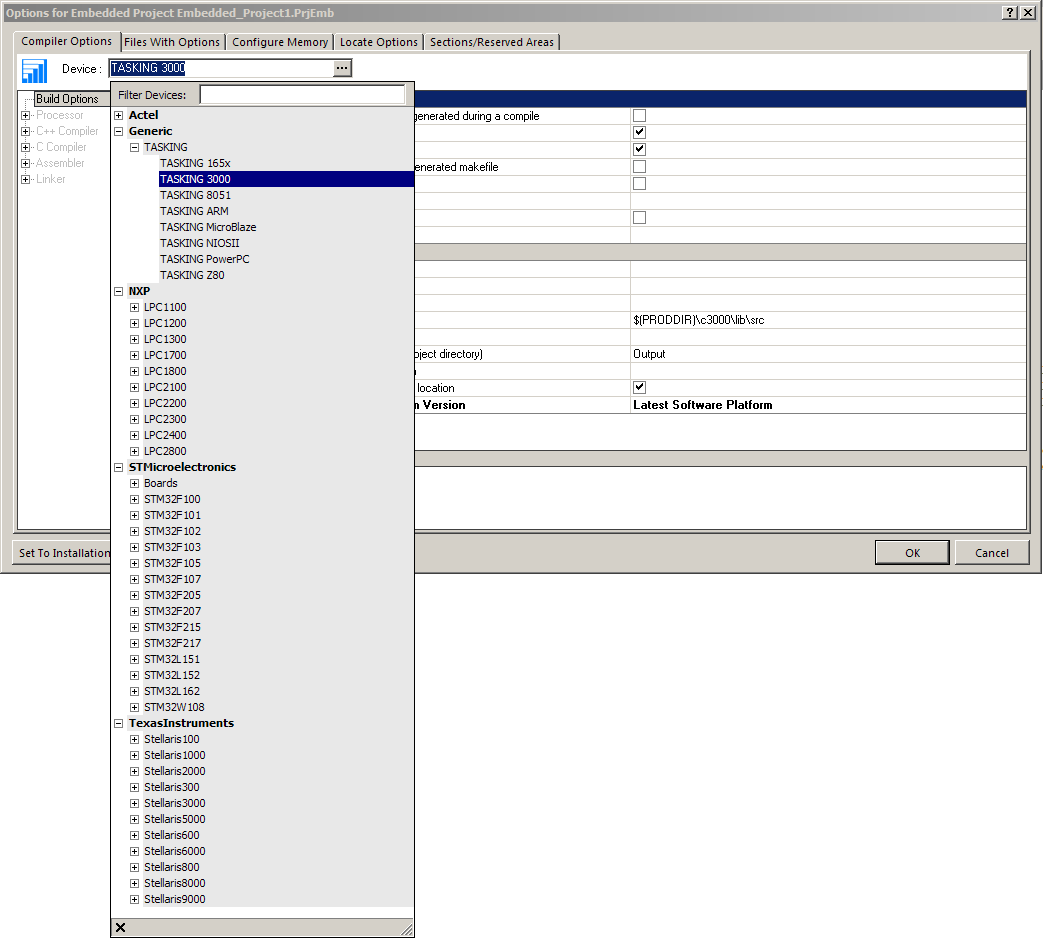Grab the dropdown resize grip corner
1043x939 pixels.
[x=406, y=929]
